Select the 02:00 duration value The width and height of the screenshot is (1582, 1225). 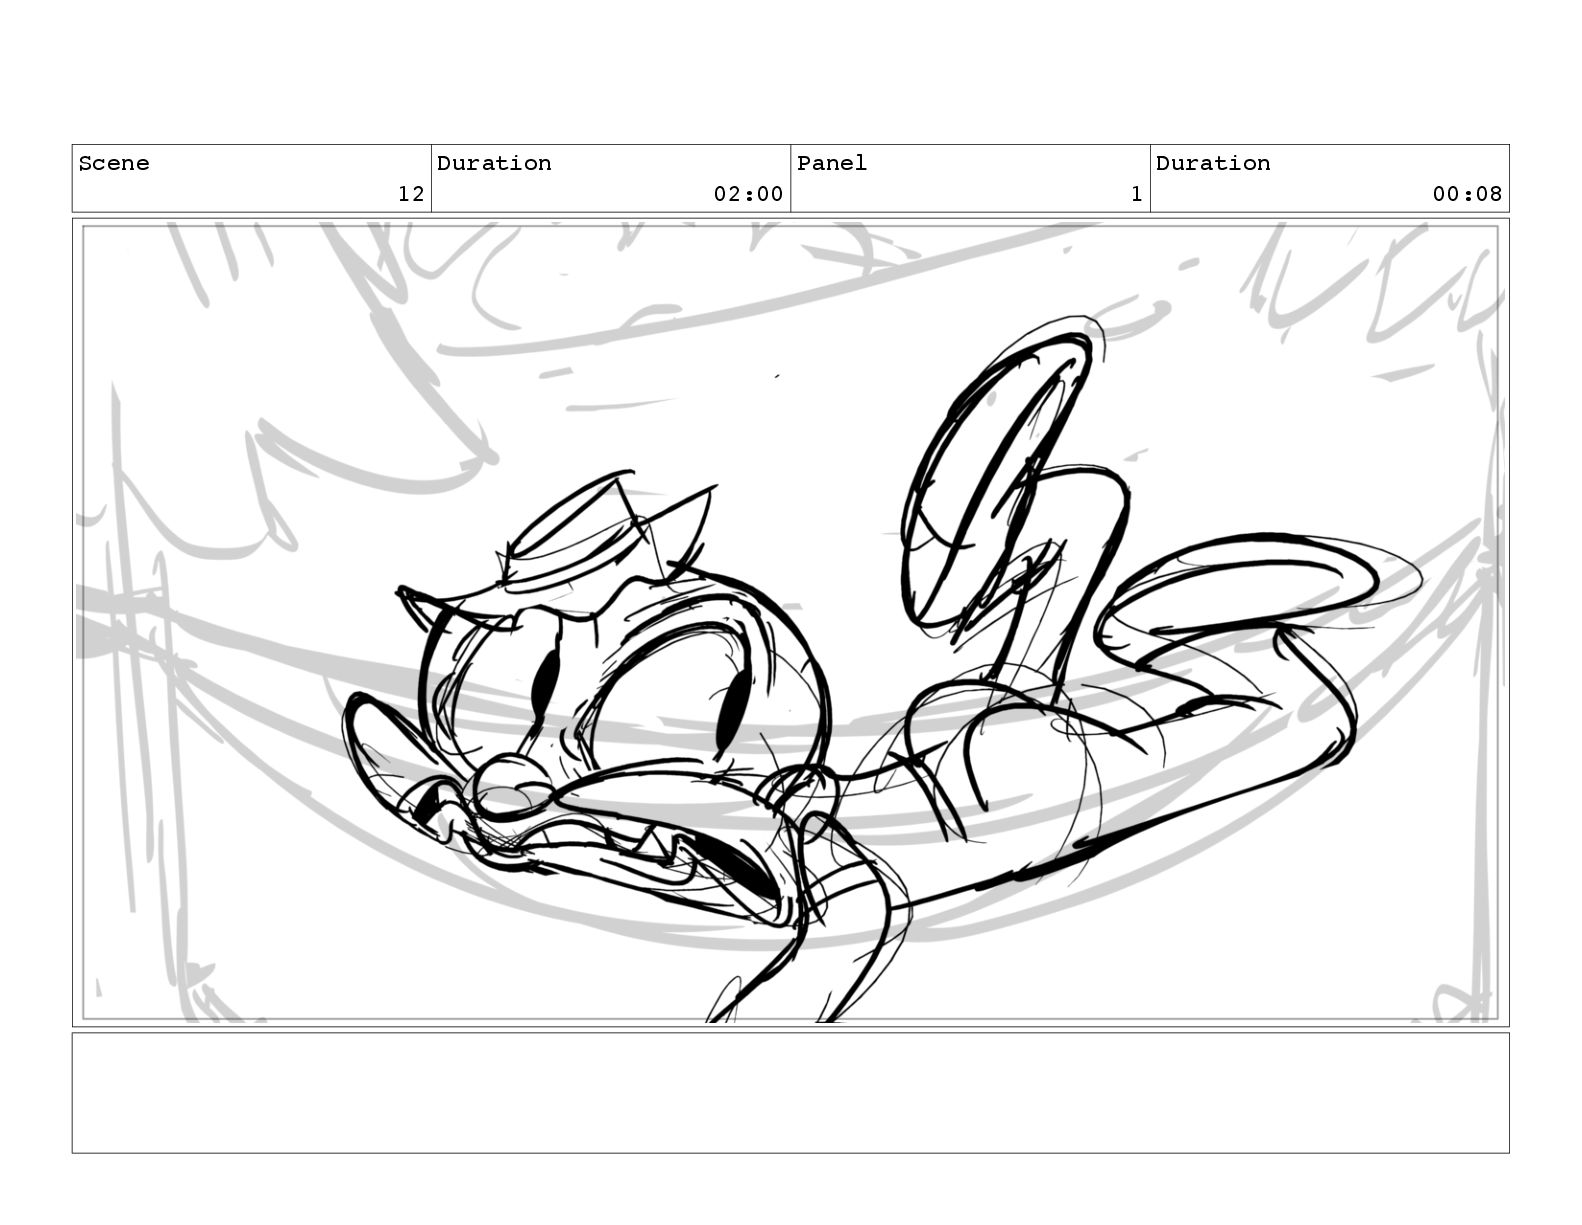[x=748, y=194]
